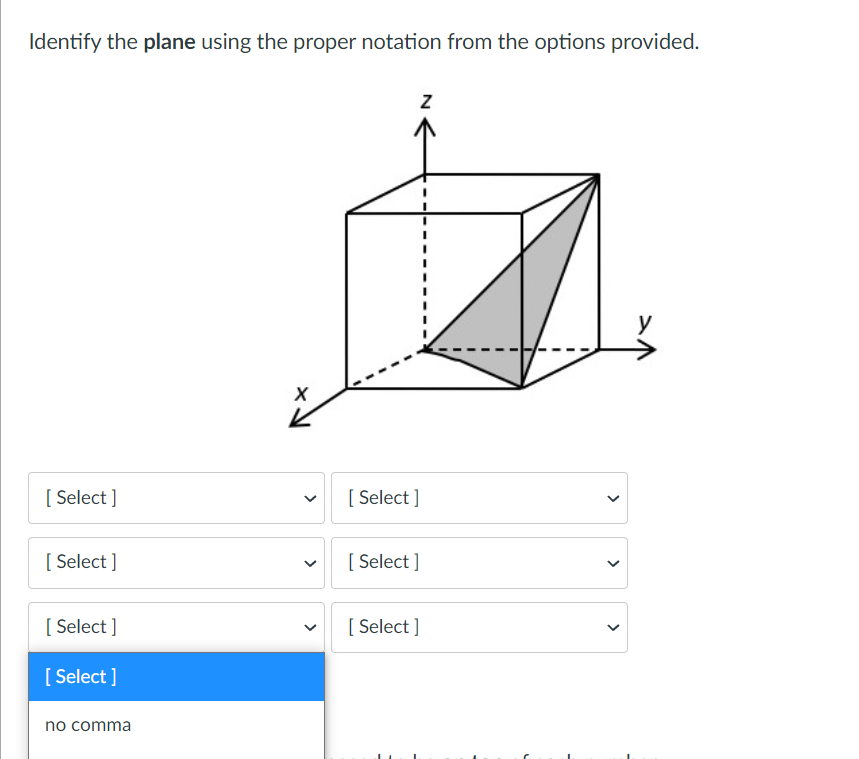The image size is (859, 759).
Task: Open the bottom-right Select dropdown
Action: pyautogui.click(x=479, y=627)
